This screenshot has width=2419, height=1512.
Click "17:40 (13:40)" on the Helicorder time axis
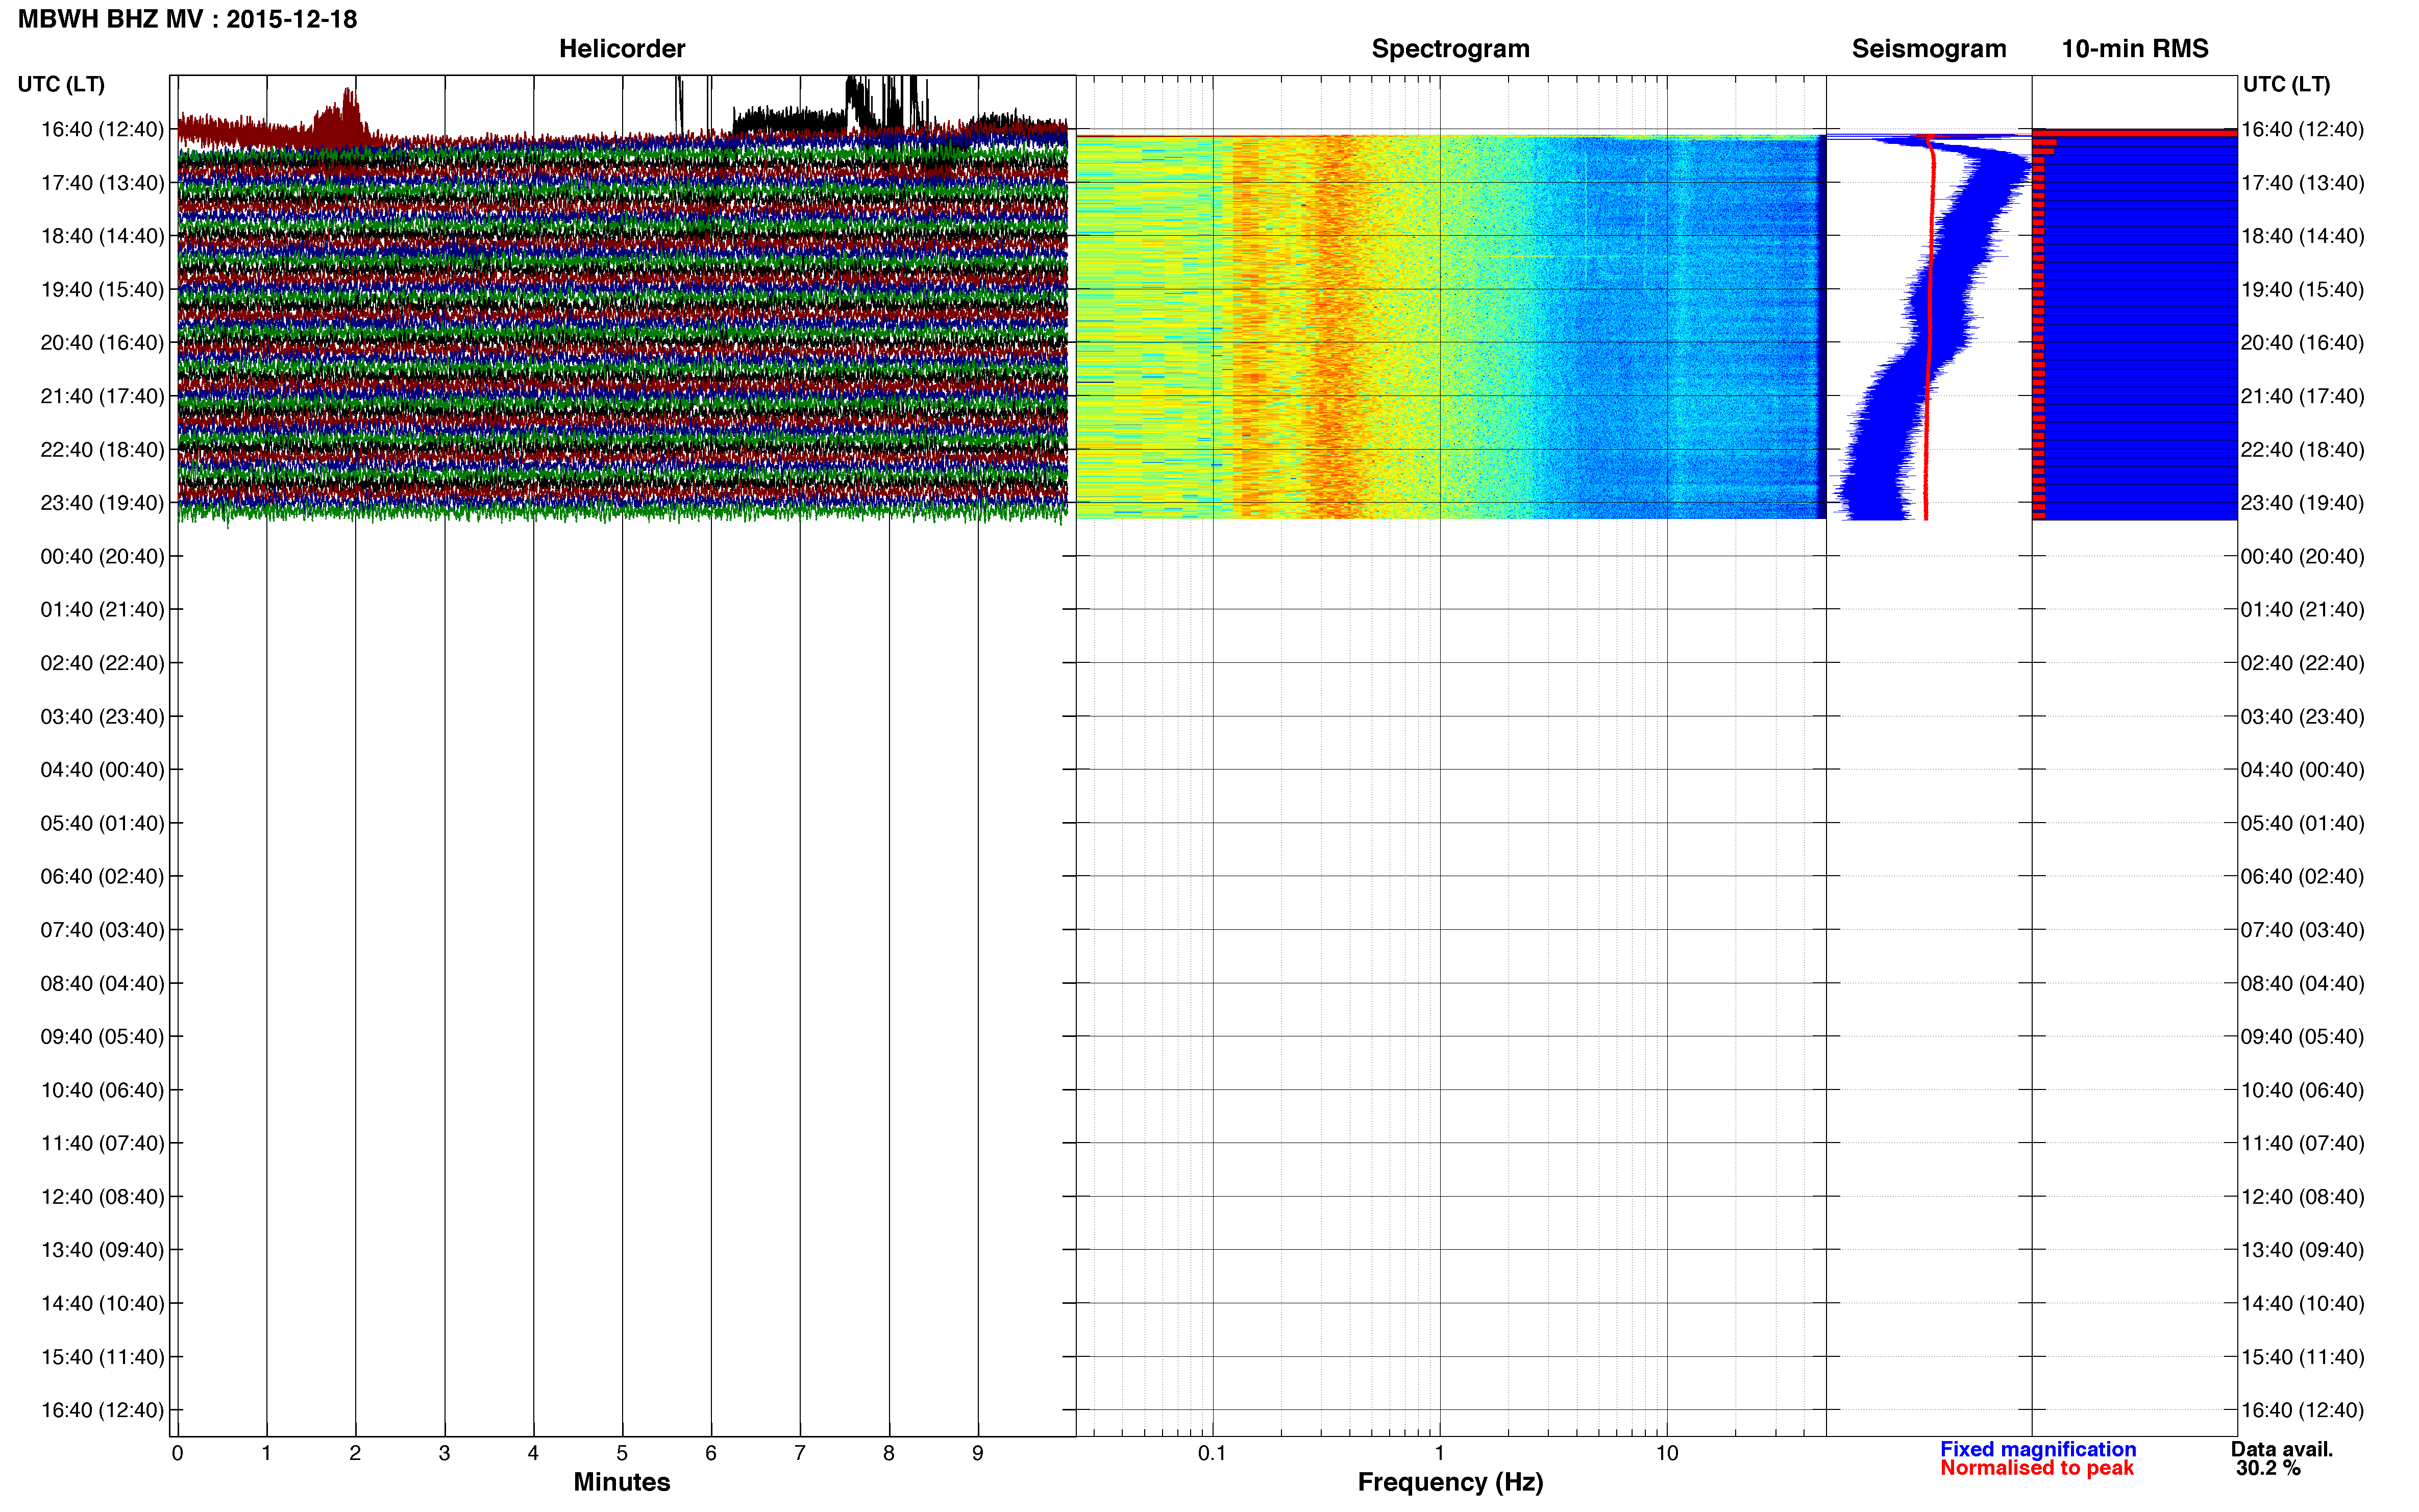coord(102,183)
